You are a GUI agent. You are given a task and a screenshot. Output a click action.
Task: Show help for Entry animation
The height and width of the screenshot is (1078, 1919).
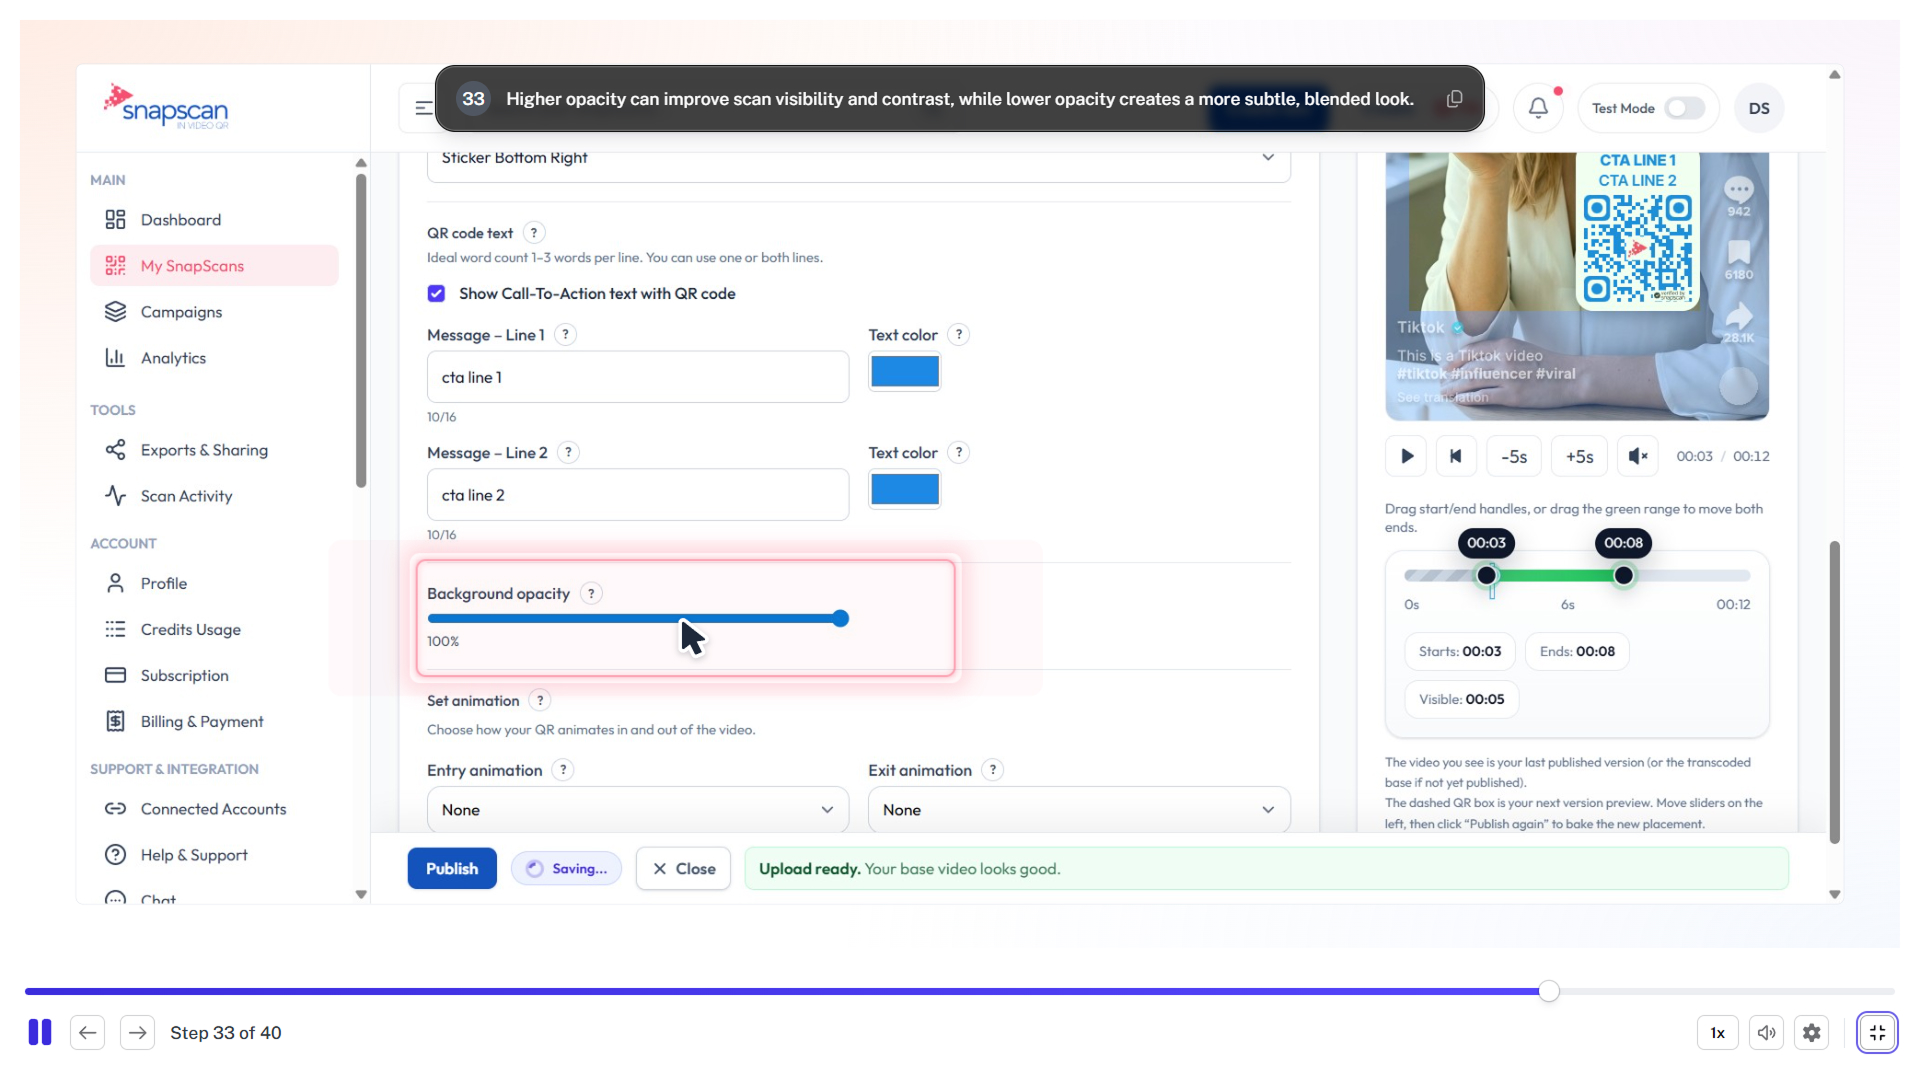(563, 770)
